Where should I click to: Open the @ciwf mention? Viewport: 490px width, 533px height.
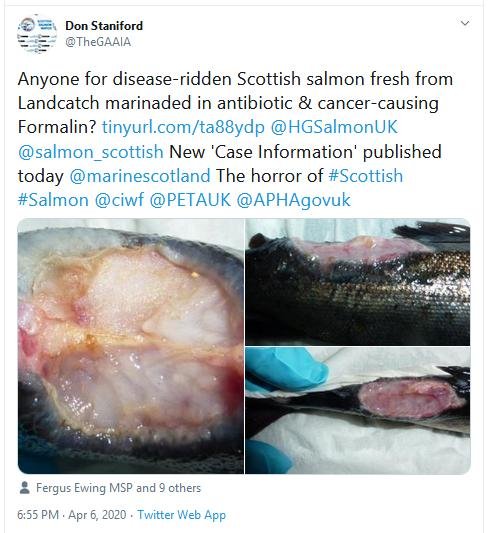tap(119, 200)
